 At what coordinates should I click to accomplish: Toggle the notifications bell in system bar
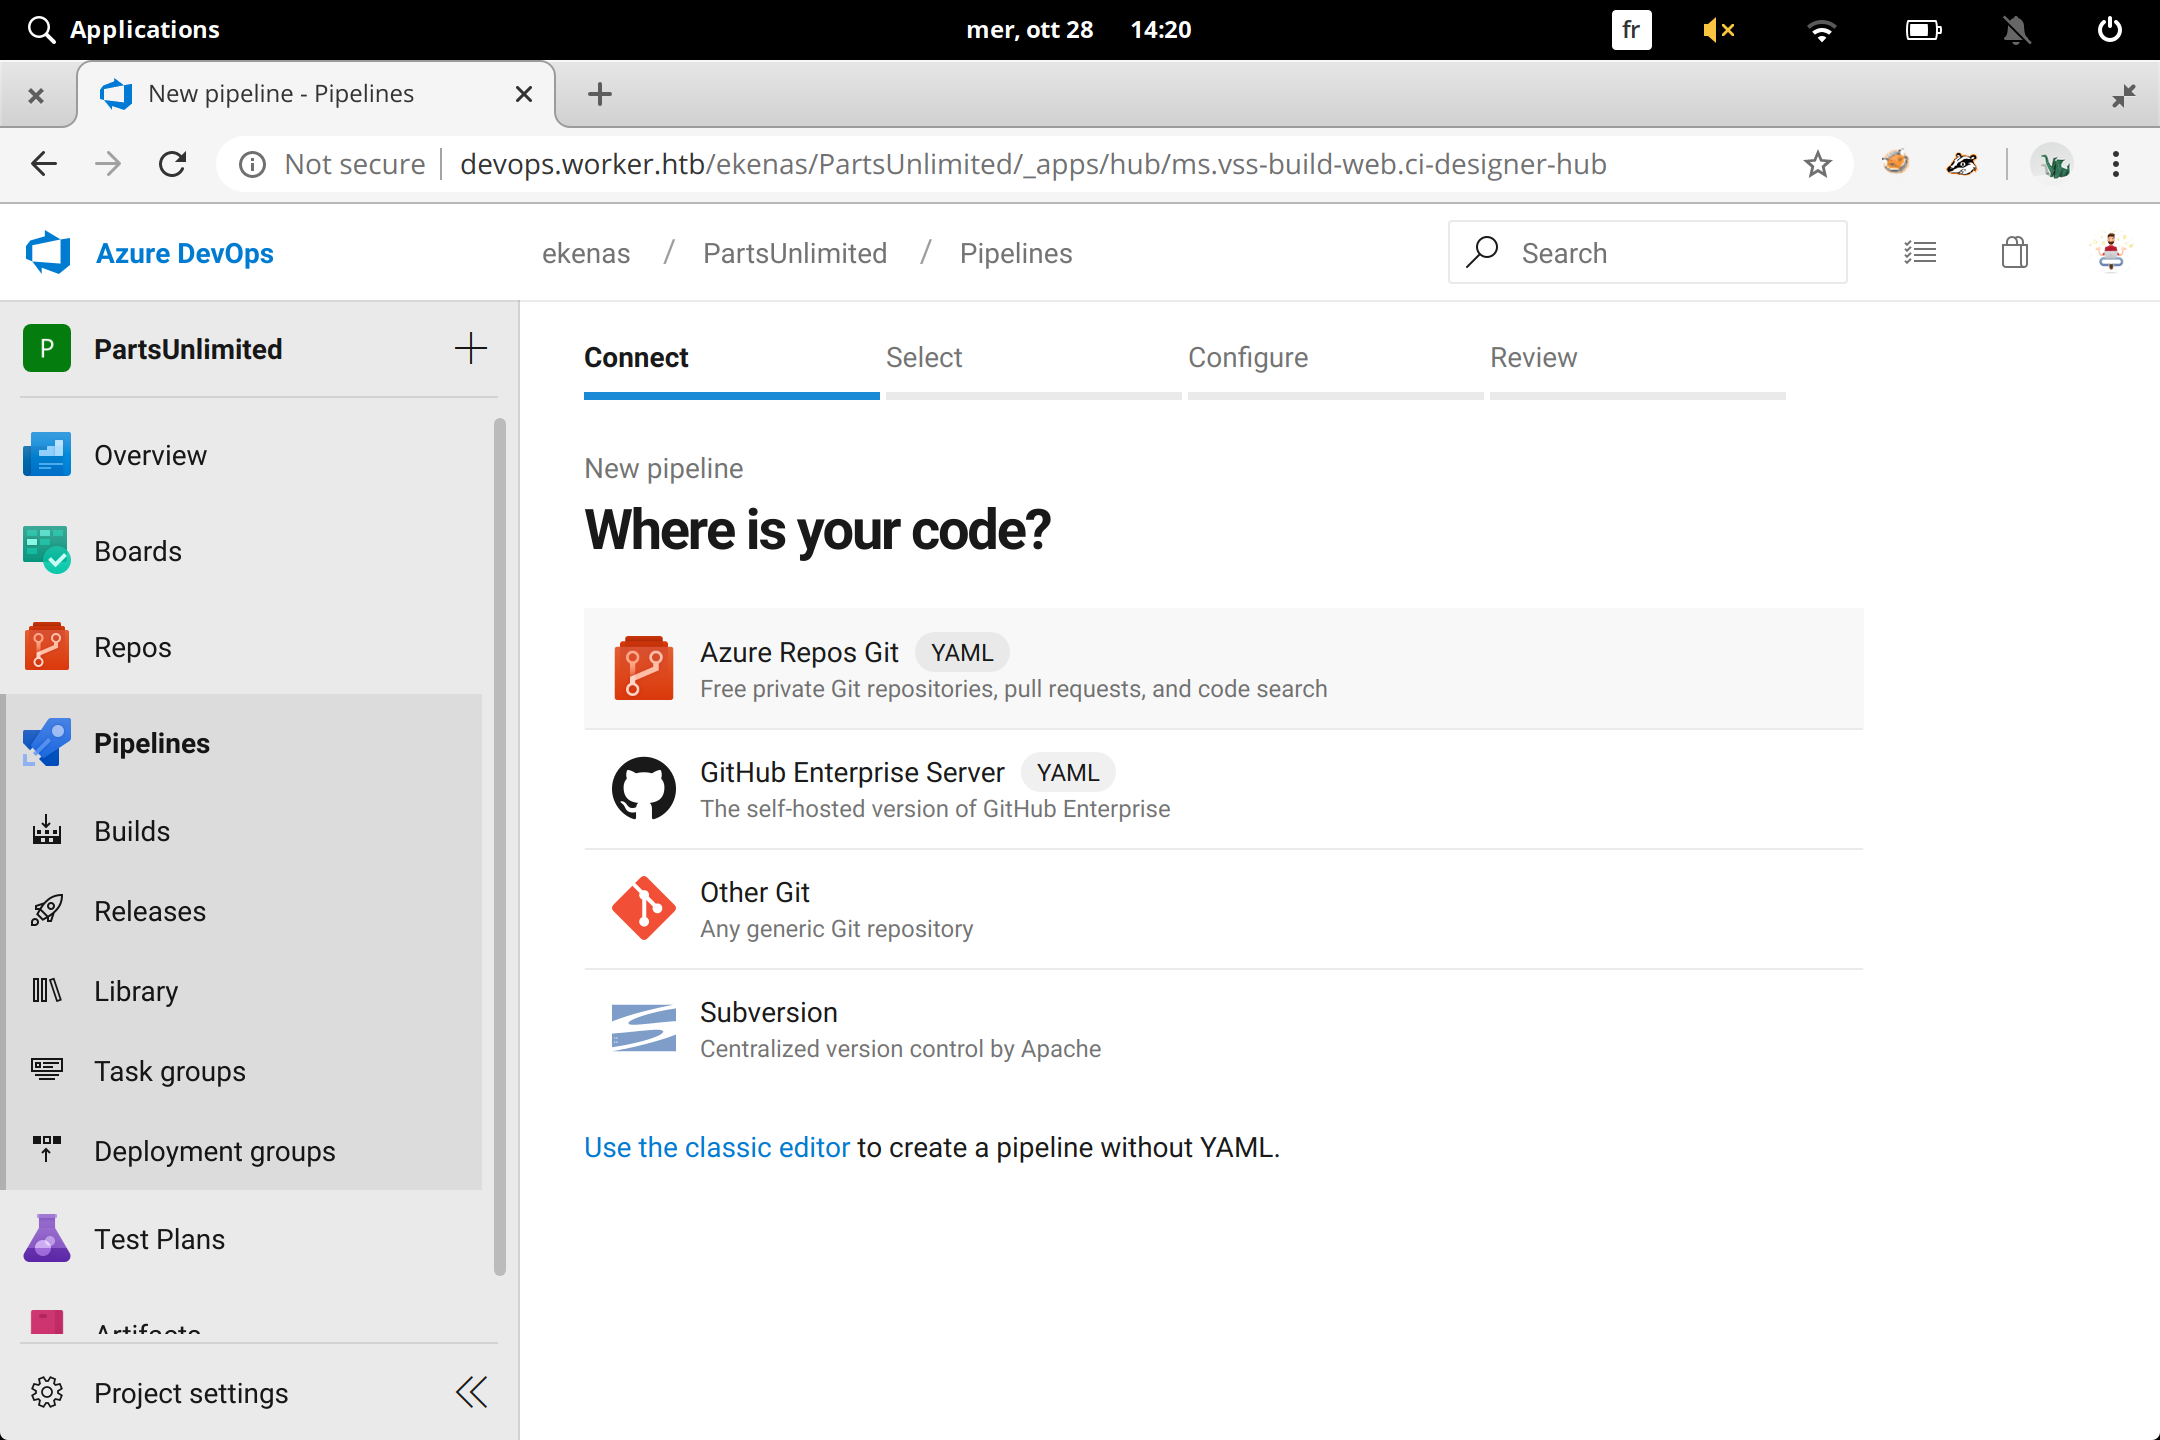click(x=2016, y=30)
